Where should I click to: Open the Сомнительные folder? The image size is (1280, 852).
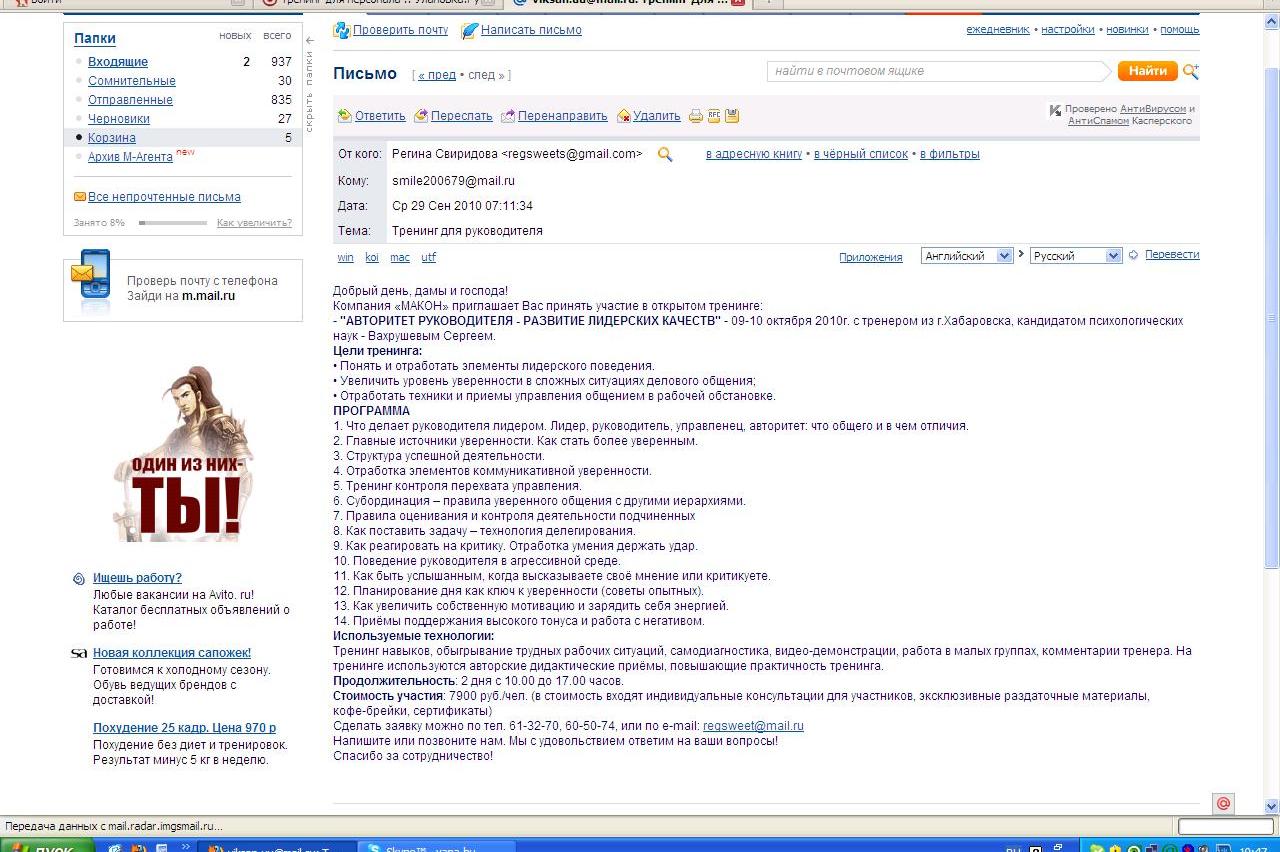tap(132, 81)
